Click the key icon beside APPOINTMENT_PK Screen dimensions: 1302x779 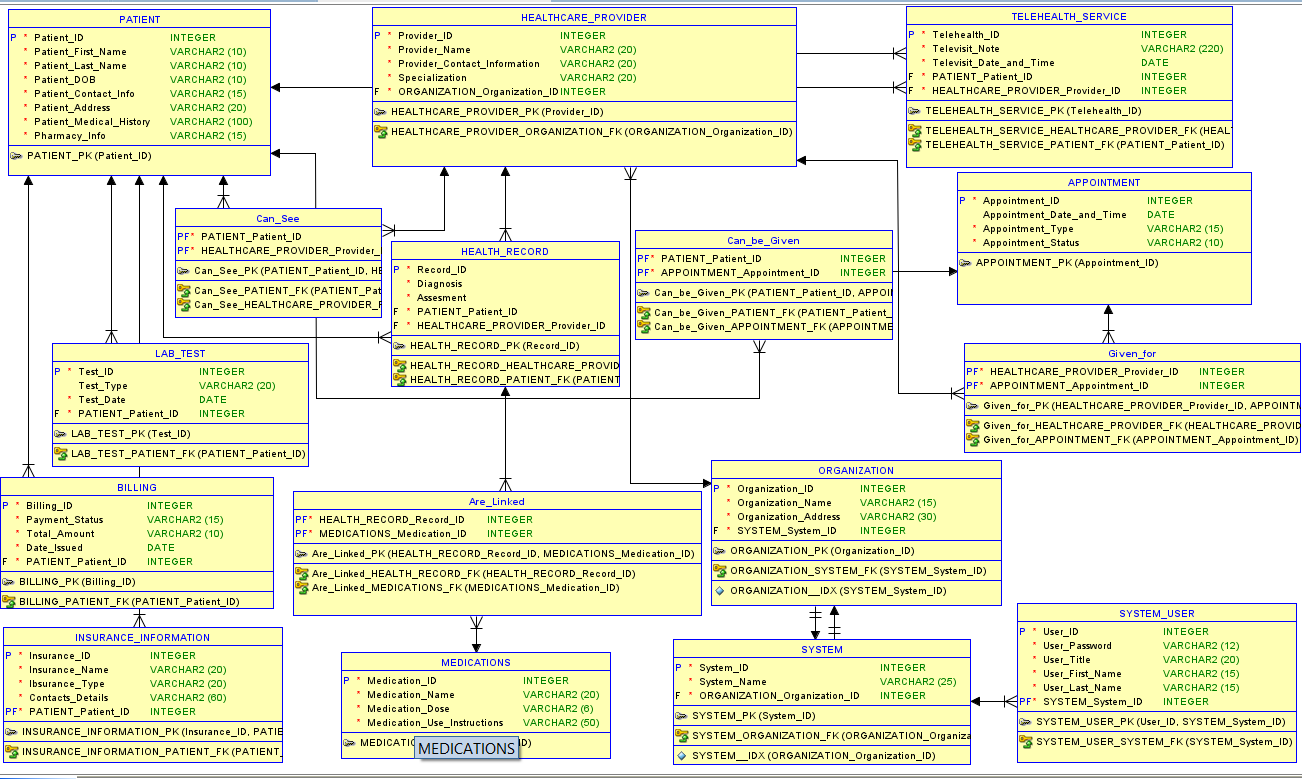[x=966, y=263]
